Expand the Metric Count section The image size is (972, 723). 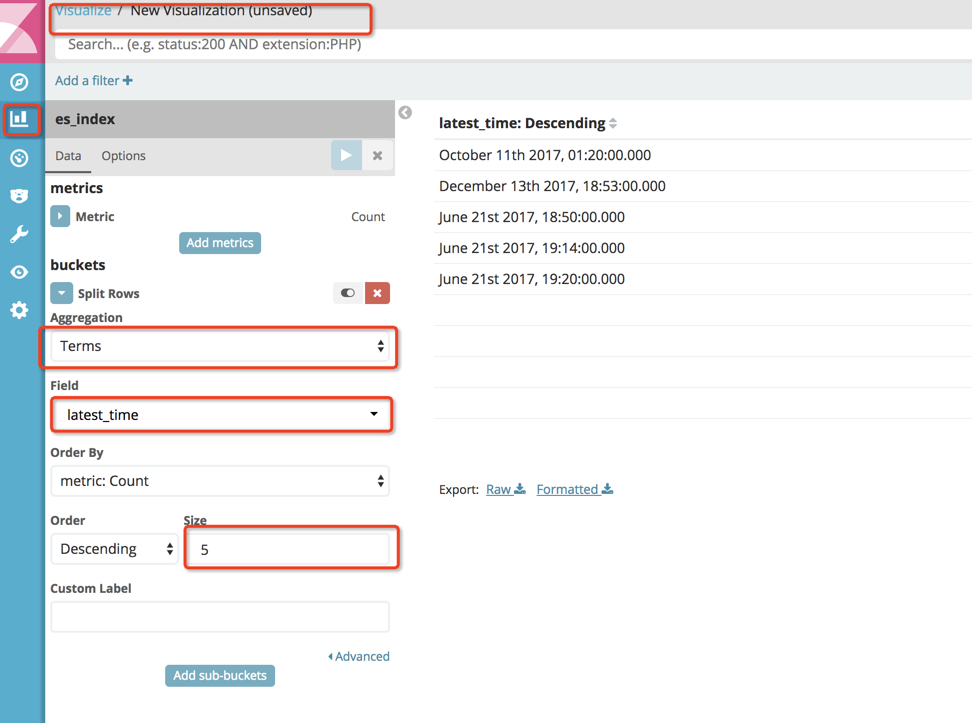coord(61,216)
